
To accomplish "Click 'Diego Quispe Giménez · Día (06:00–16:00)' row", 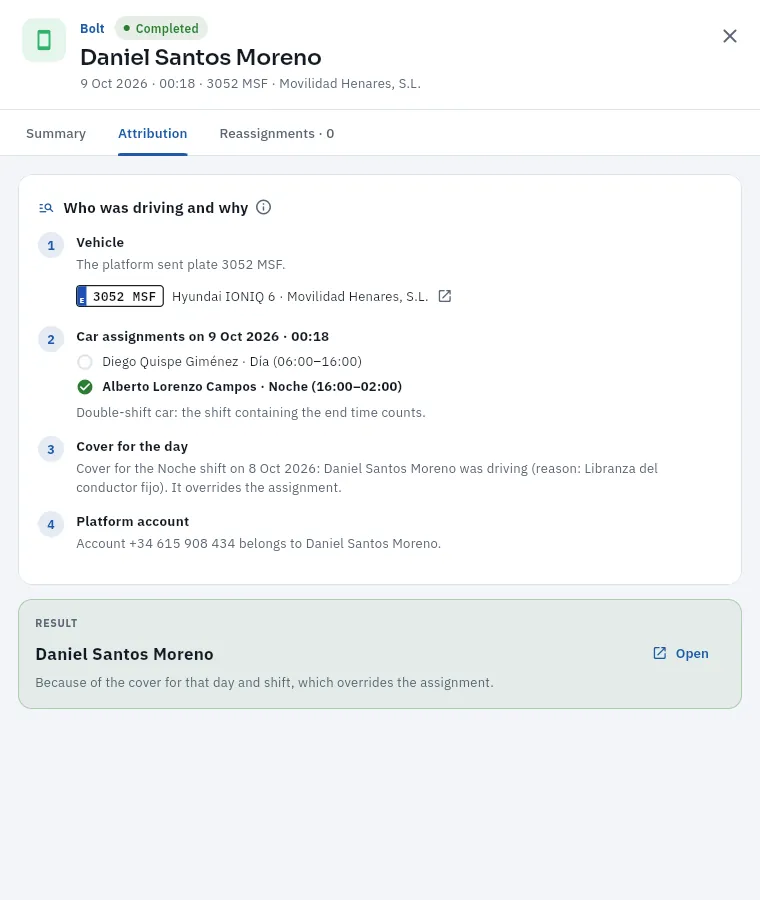I will coord(219,362).
